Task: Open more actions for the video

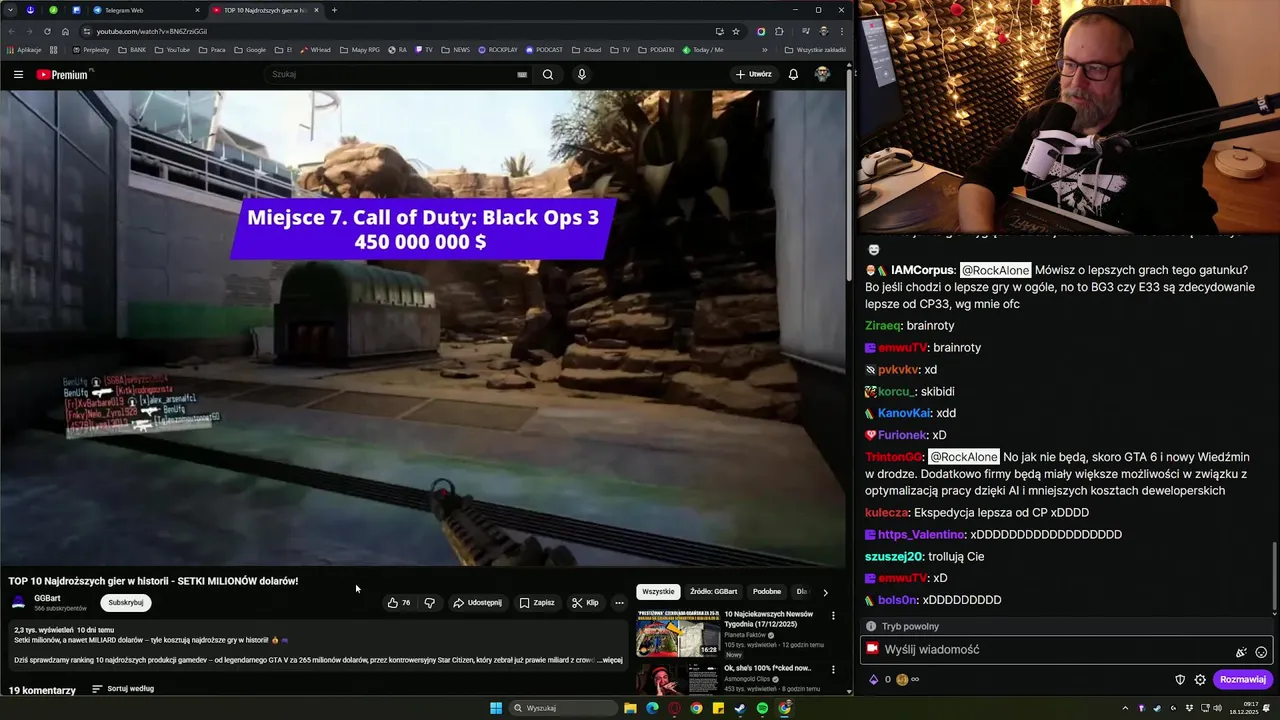Action: click(619, 603)
